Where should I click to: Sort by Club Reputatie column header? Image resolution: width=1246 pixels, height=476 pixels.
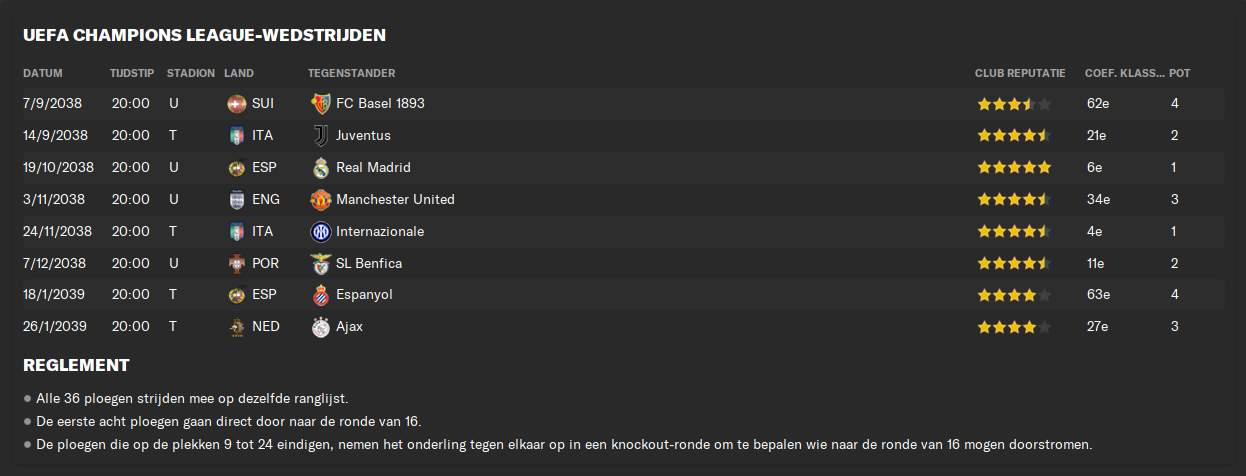pos(1020,74)
